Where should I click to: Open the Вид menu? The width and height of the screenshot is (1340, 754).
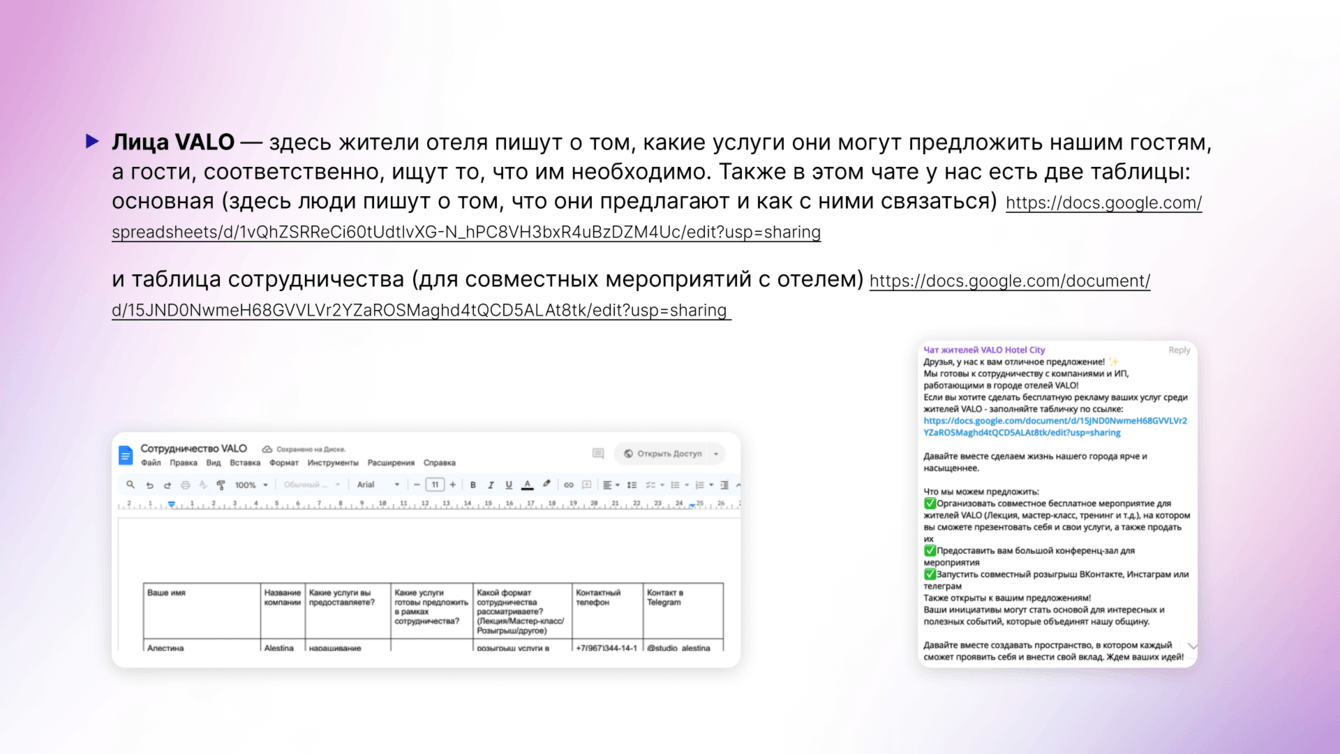click(213, 463)
